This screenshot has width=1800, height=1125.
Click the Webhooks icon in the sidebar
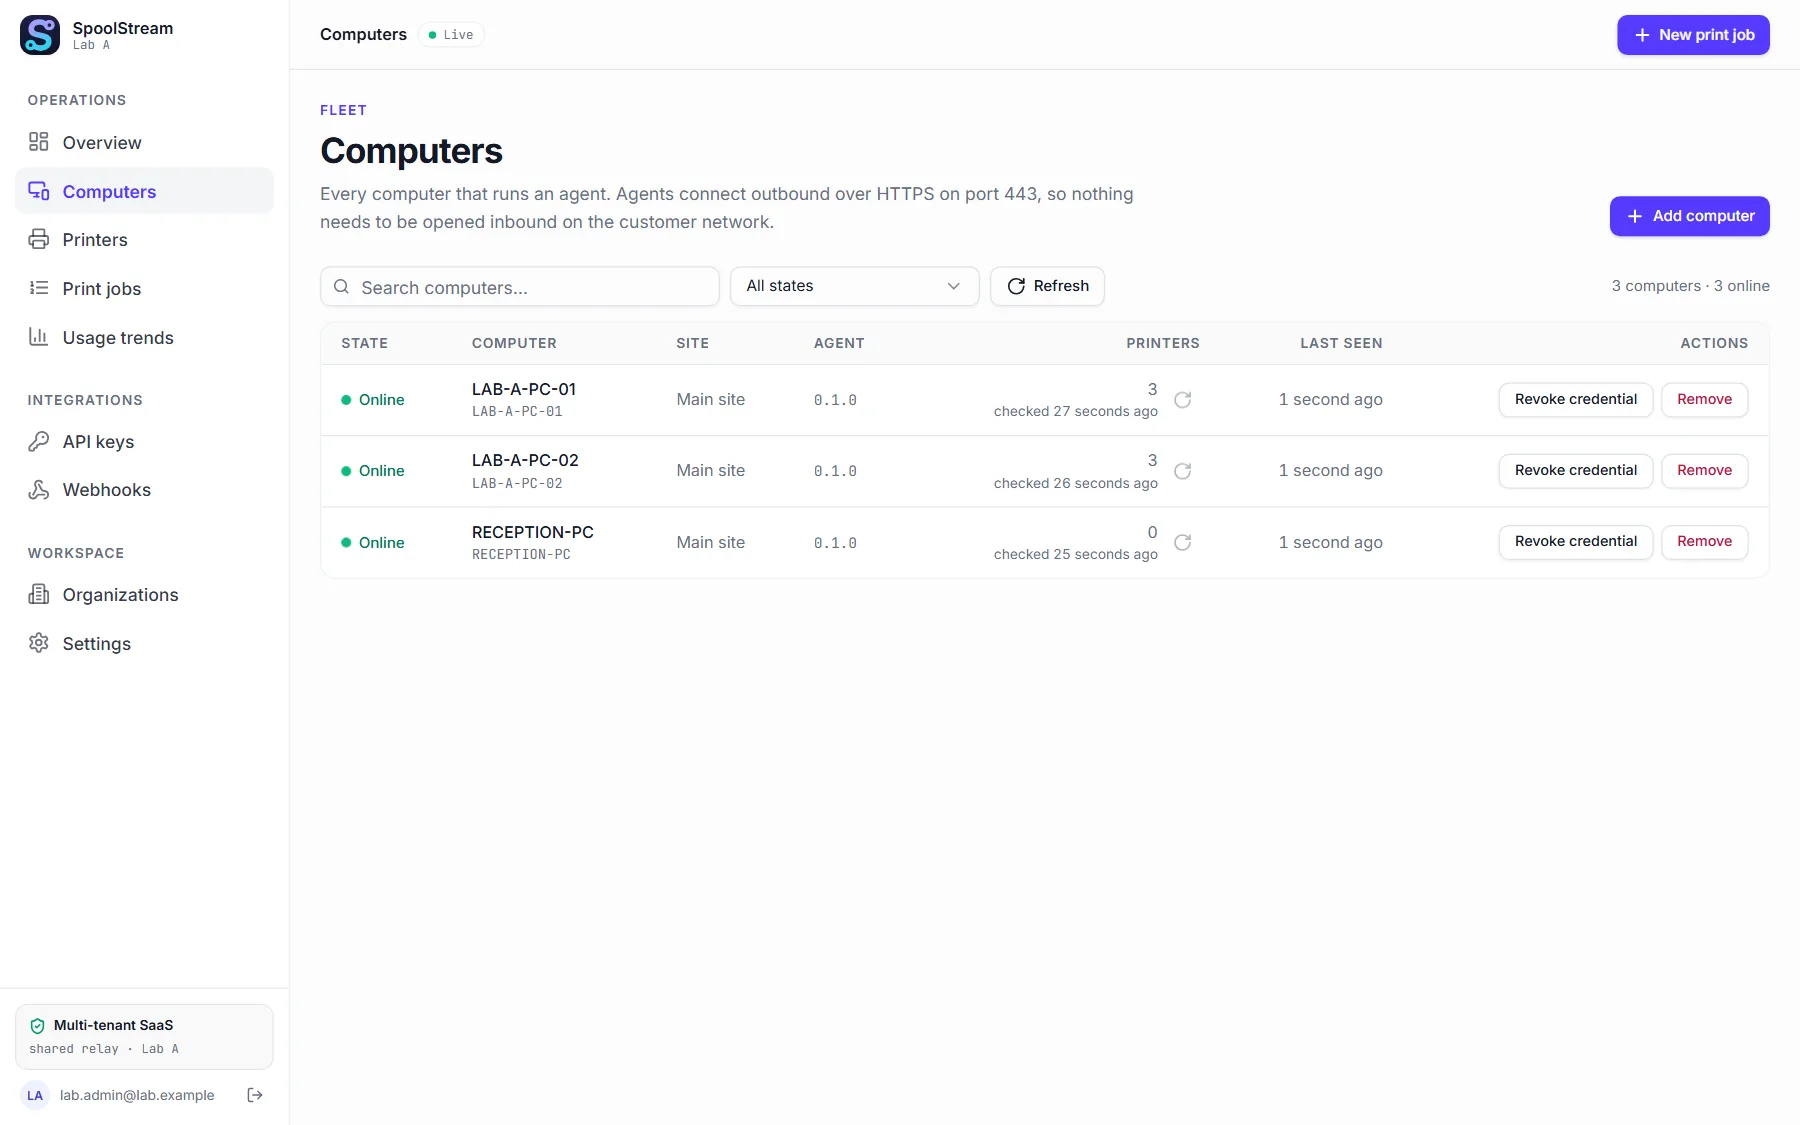[39, 490]
